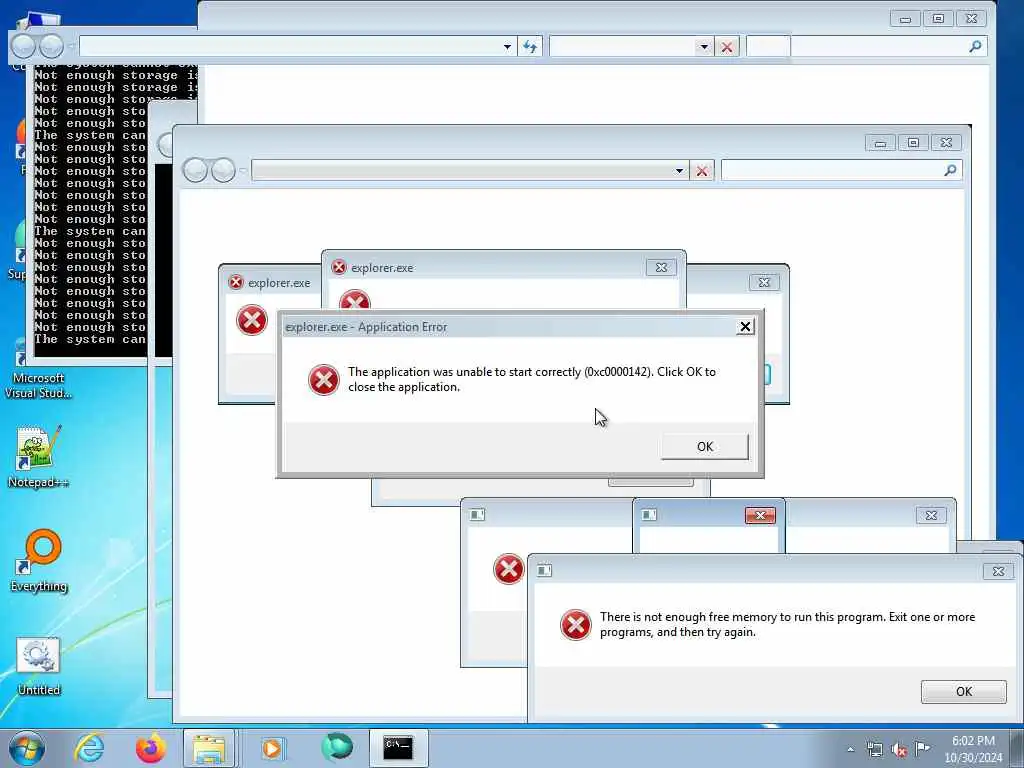This screenshot has width=1024, height=768.
Task: Click OK in the not enough memory dialog
Action: coord(963,692)
